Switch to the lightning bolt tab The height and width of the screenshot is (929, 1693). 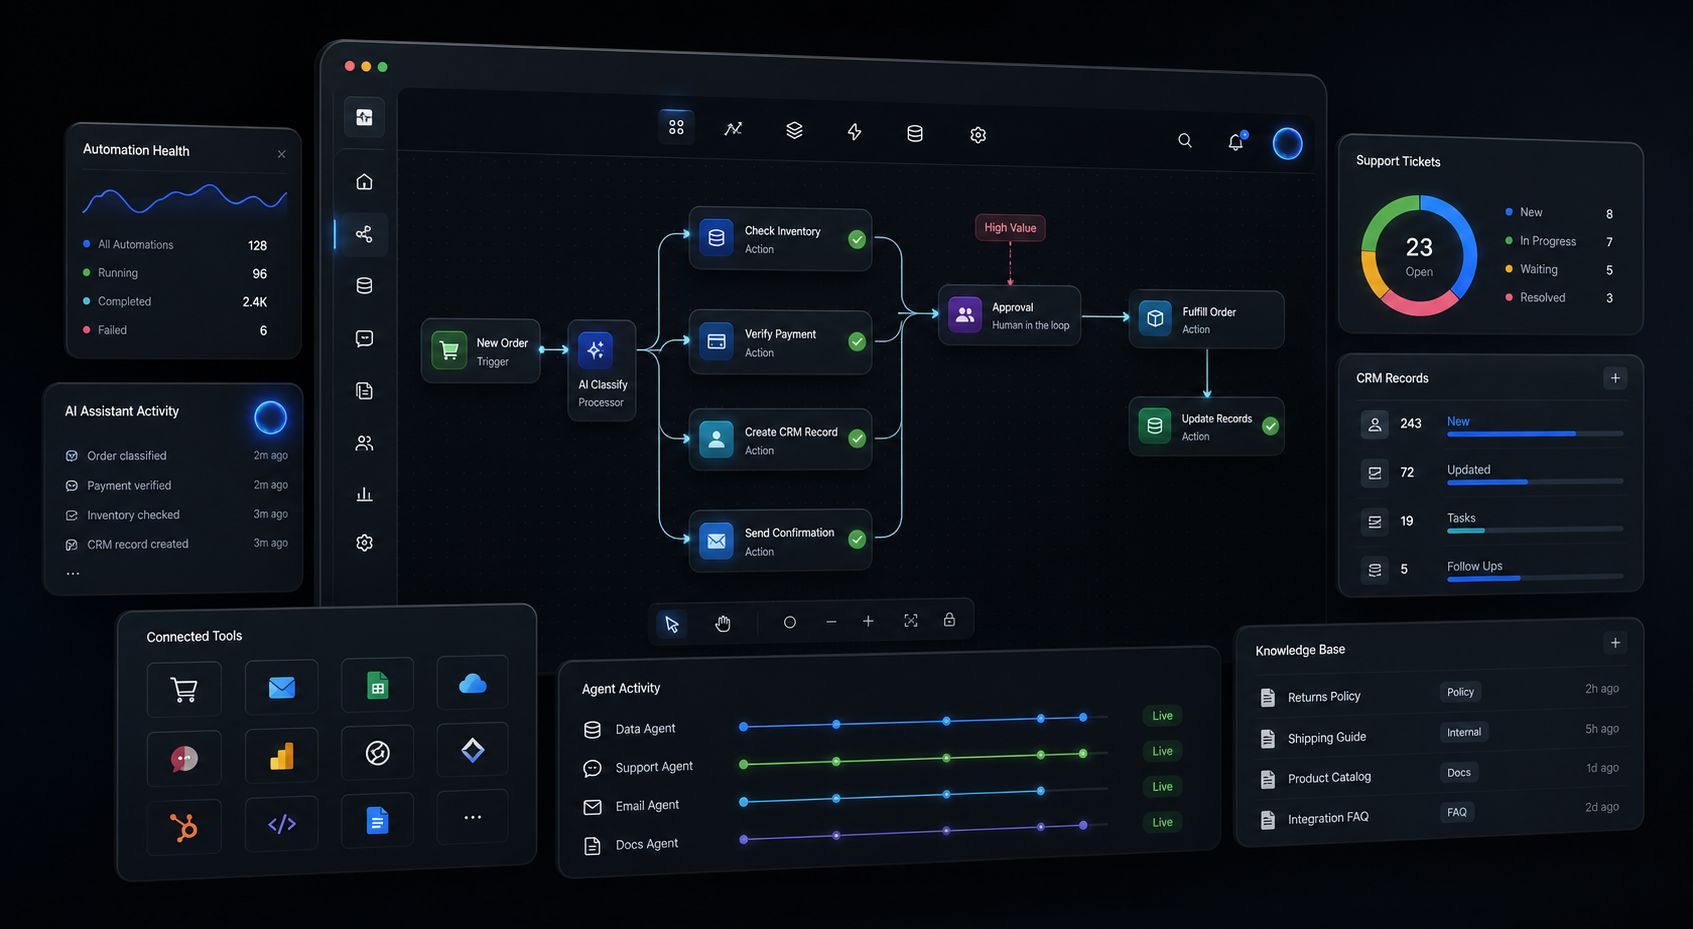coord(854,132)
